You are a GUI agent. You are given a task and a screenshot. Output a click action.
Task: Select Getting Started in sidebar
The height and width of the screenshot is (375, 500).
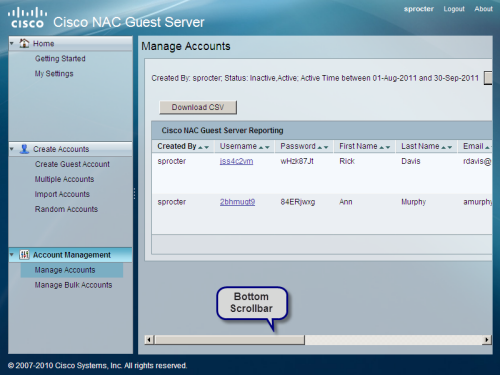point(60,59)
